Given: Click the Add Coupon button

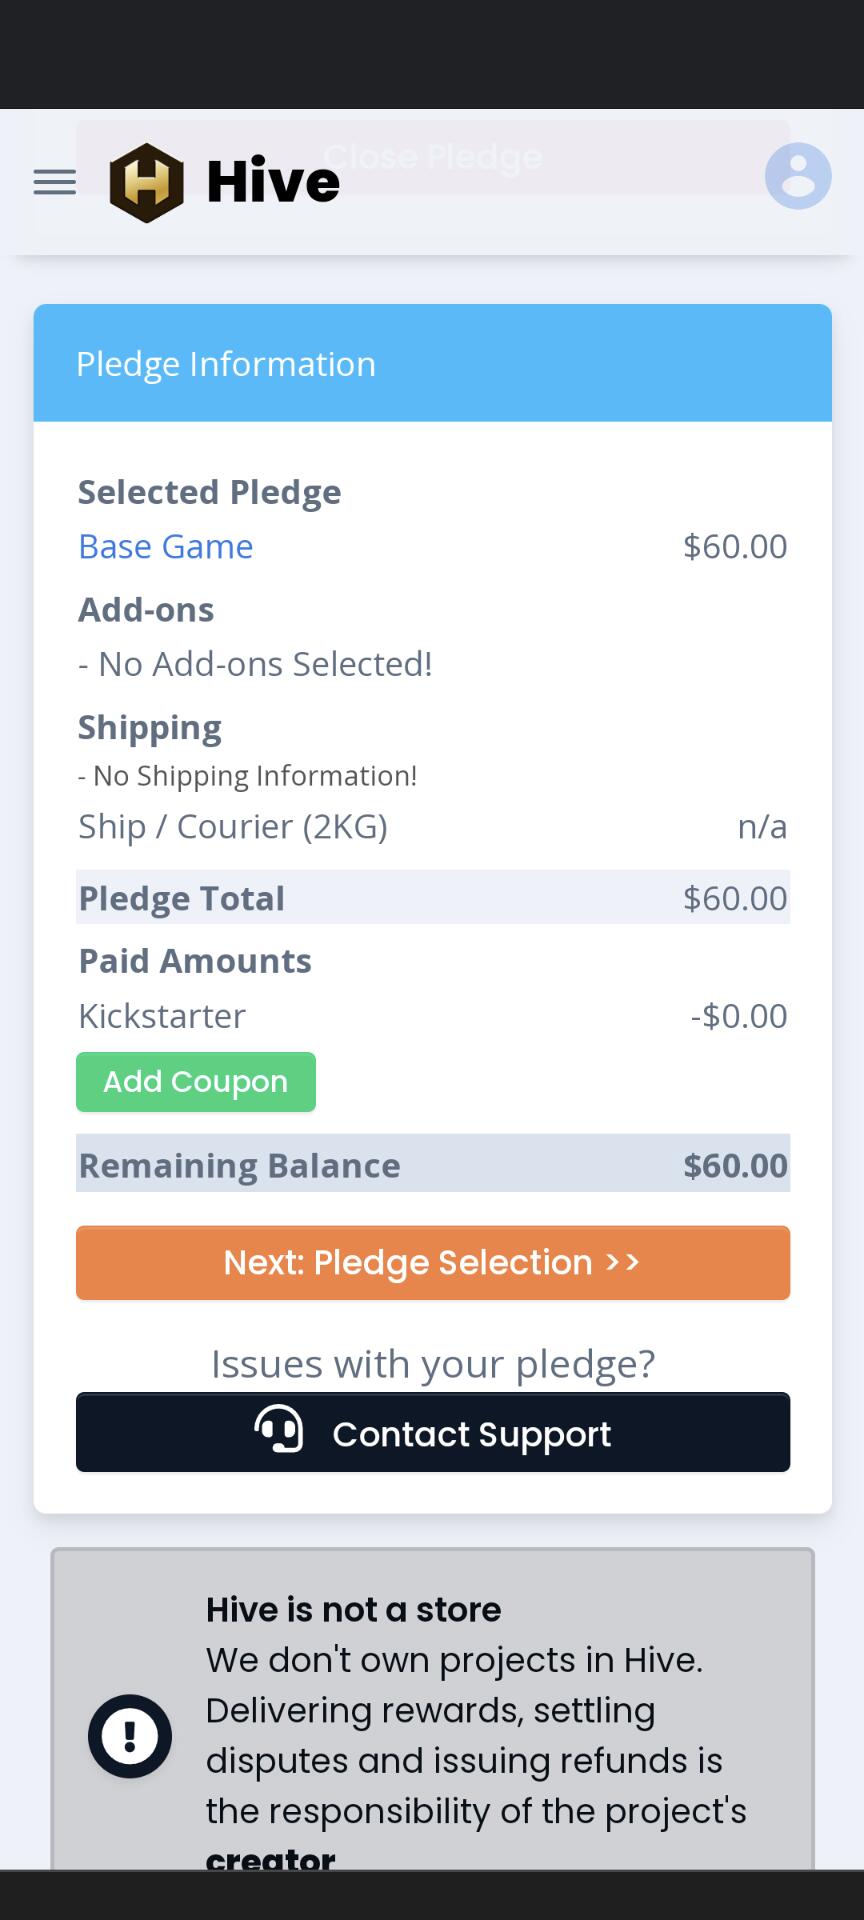Looking at the screenshot, I should pyautogui.click(x=196, y=1082).
